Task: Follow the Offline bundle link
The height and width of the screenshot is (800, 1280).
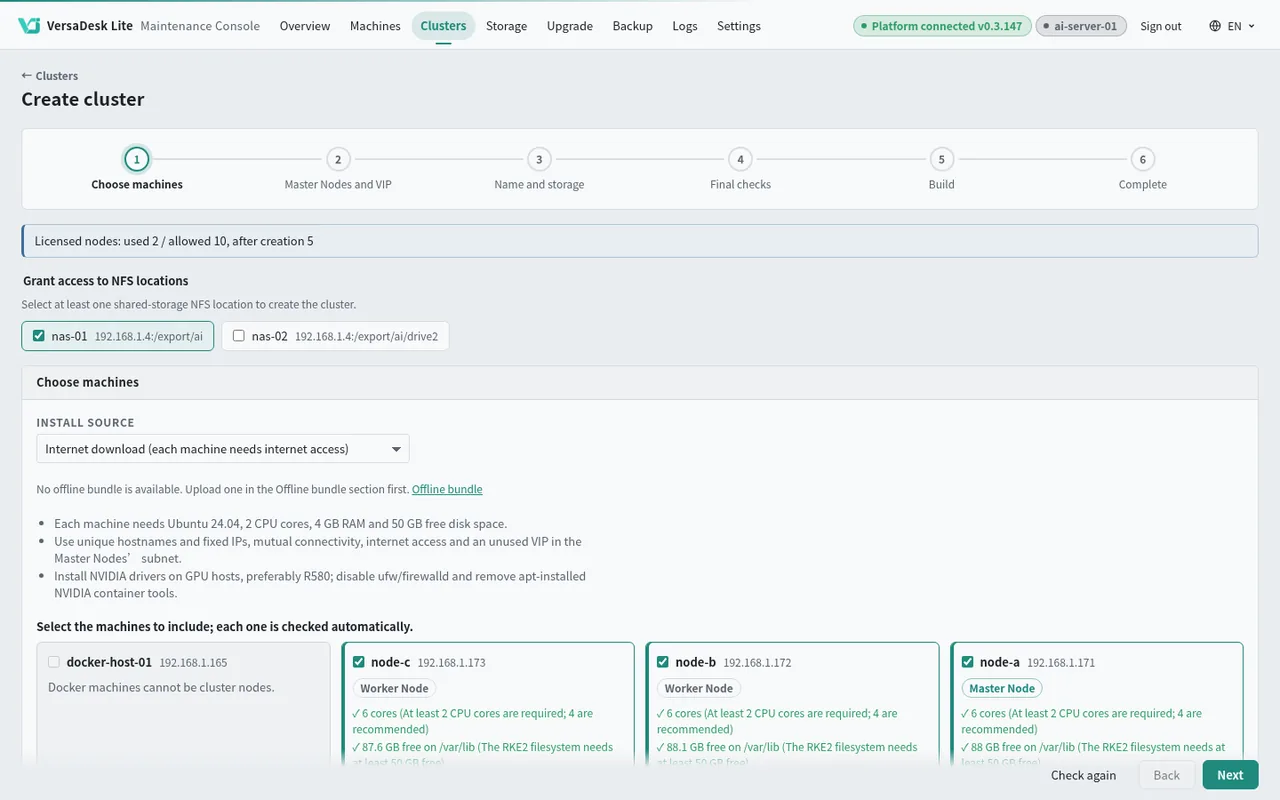Action: click(447, 489)
